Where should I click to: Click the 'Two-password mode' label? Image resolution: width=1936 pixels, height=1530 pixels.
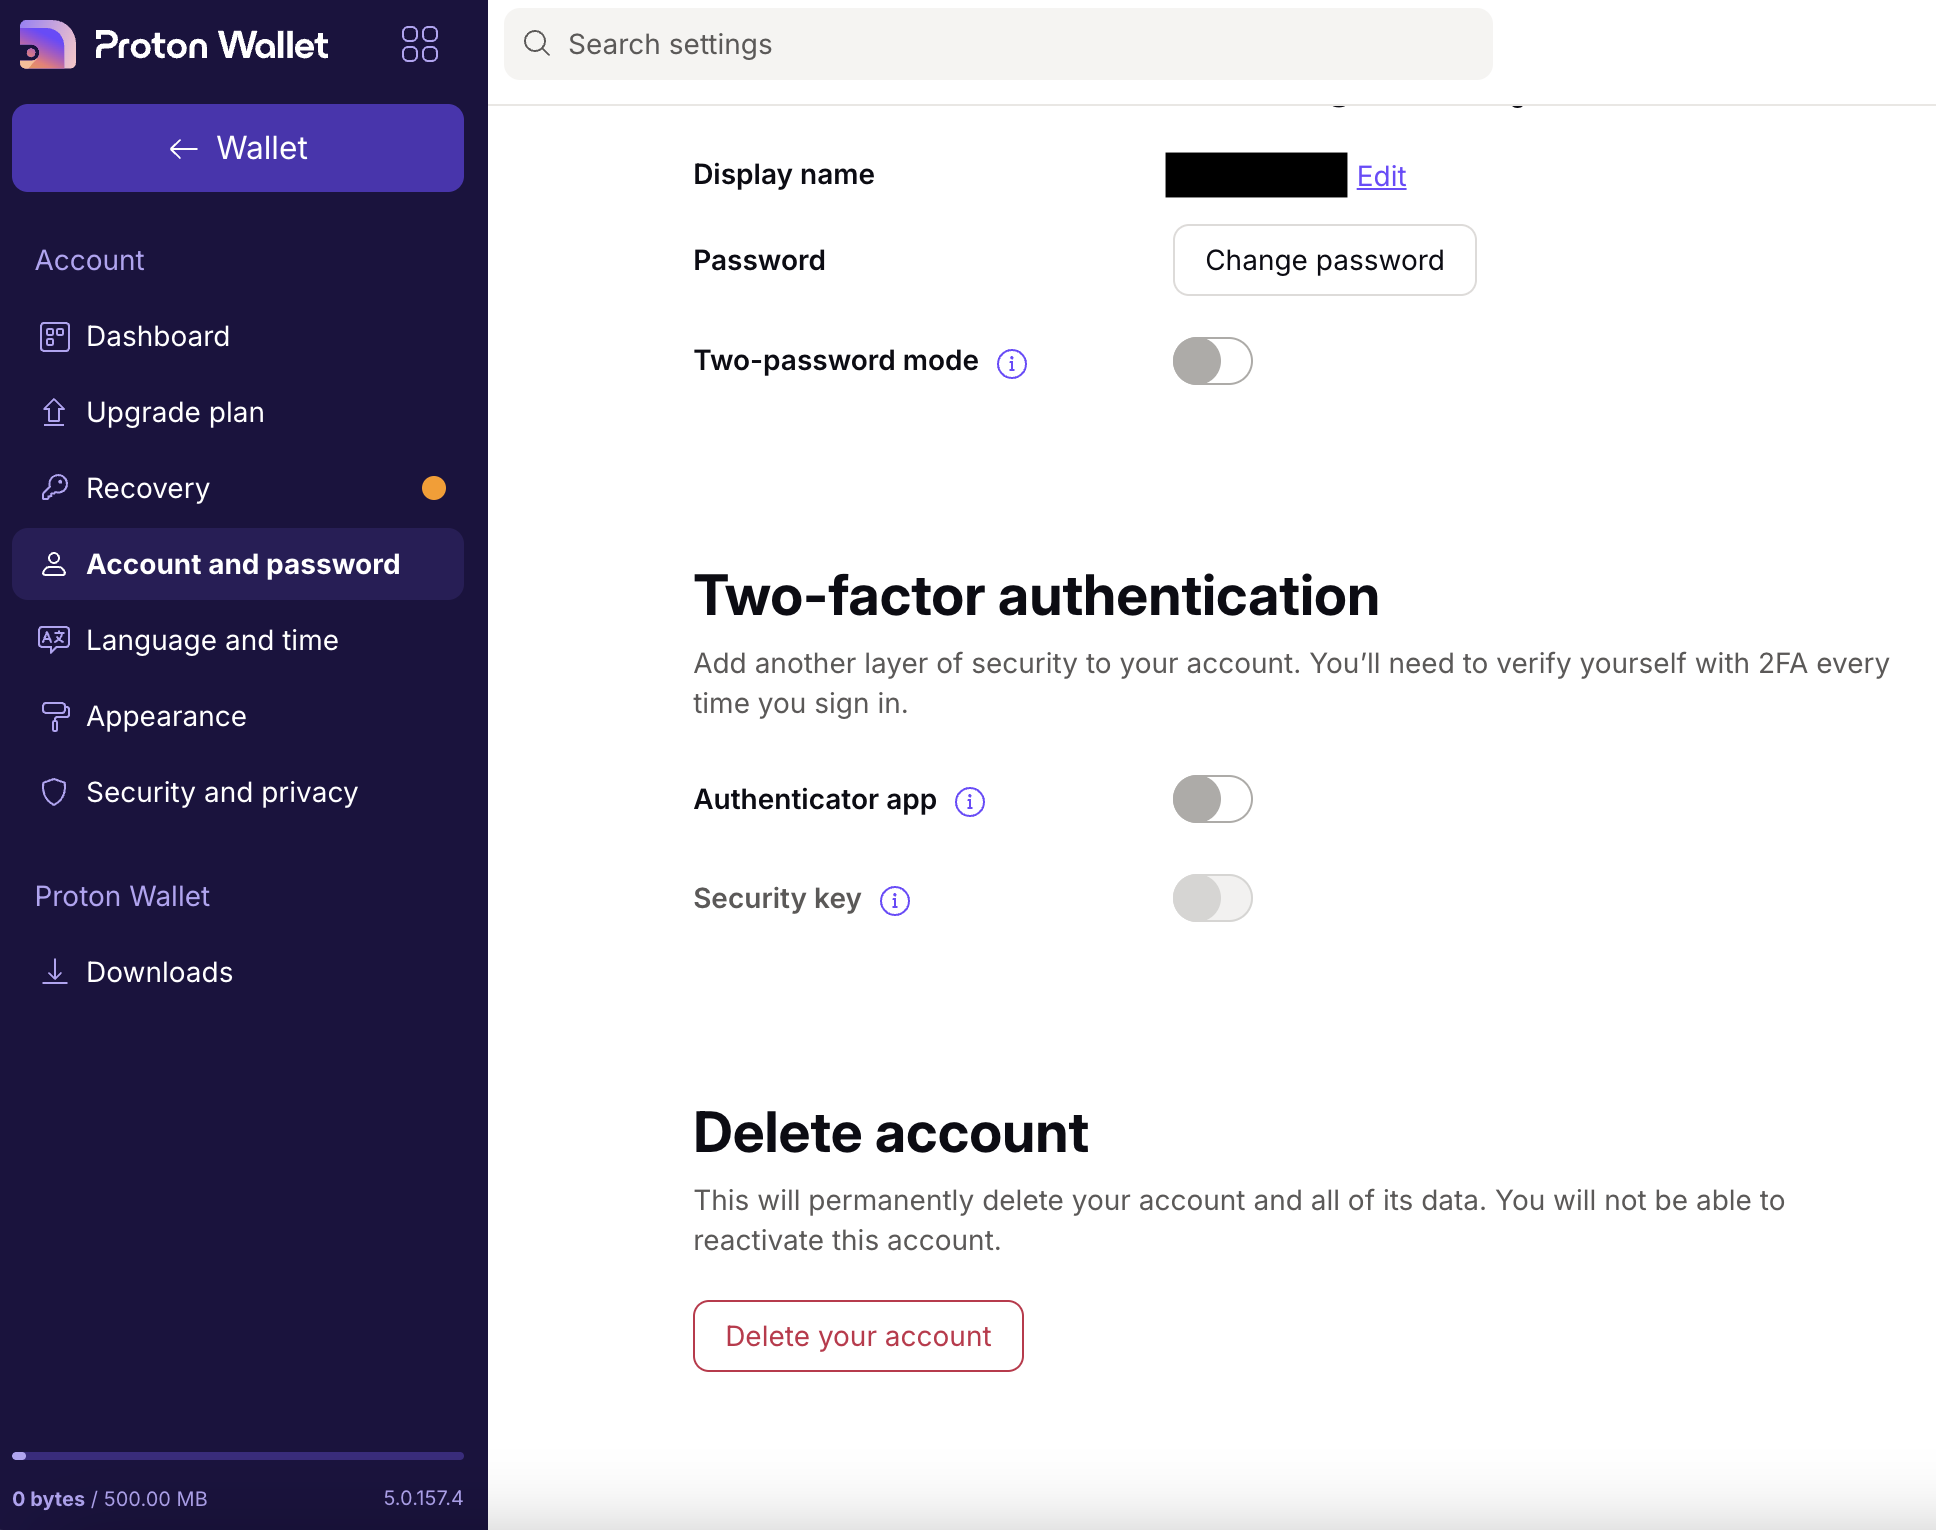coord(836,360)
